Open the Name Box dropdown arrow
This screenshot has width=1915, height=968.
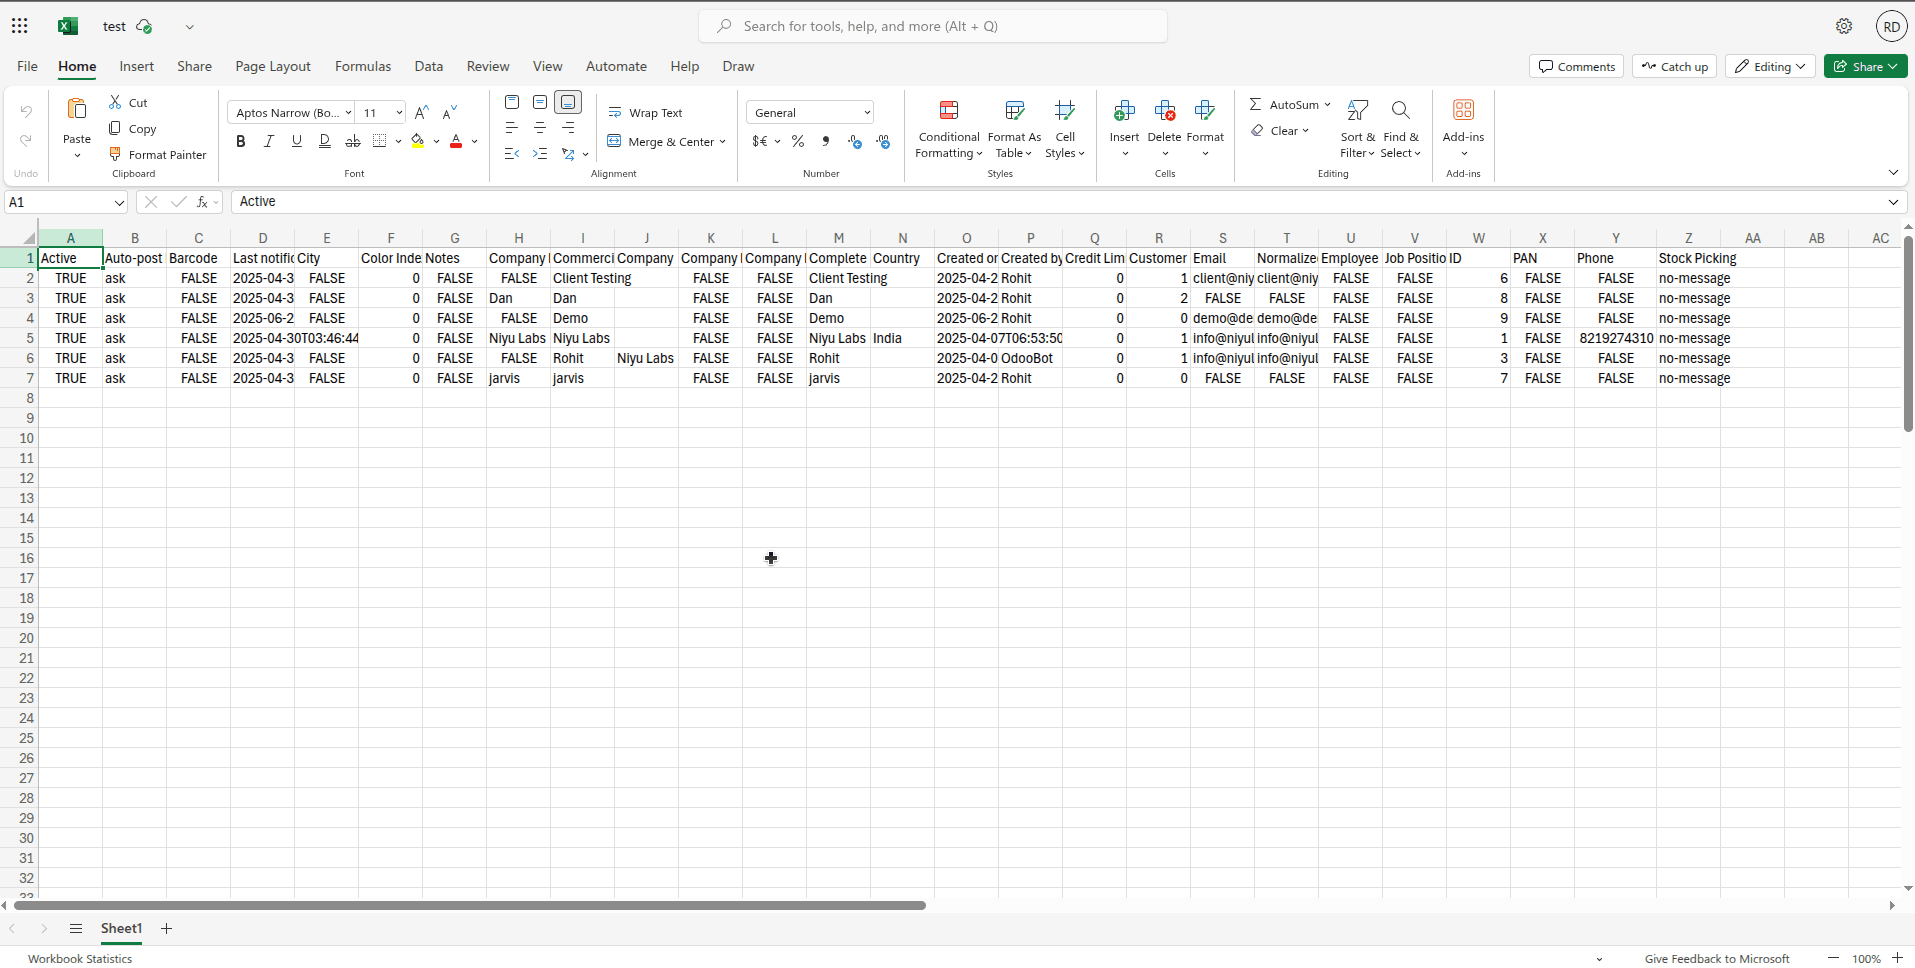click(x=119, y=202)
